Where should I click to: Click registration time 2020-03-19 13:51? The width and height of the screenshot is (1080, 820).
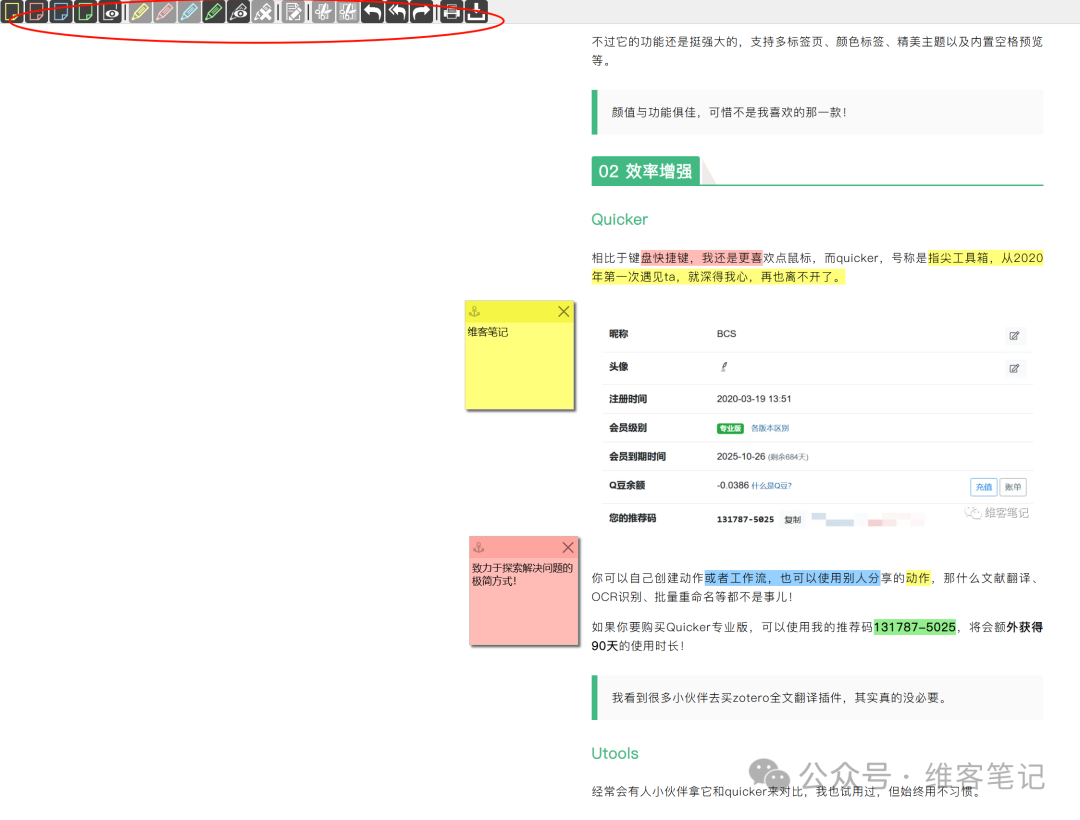[x=754, y=399]
